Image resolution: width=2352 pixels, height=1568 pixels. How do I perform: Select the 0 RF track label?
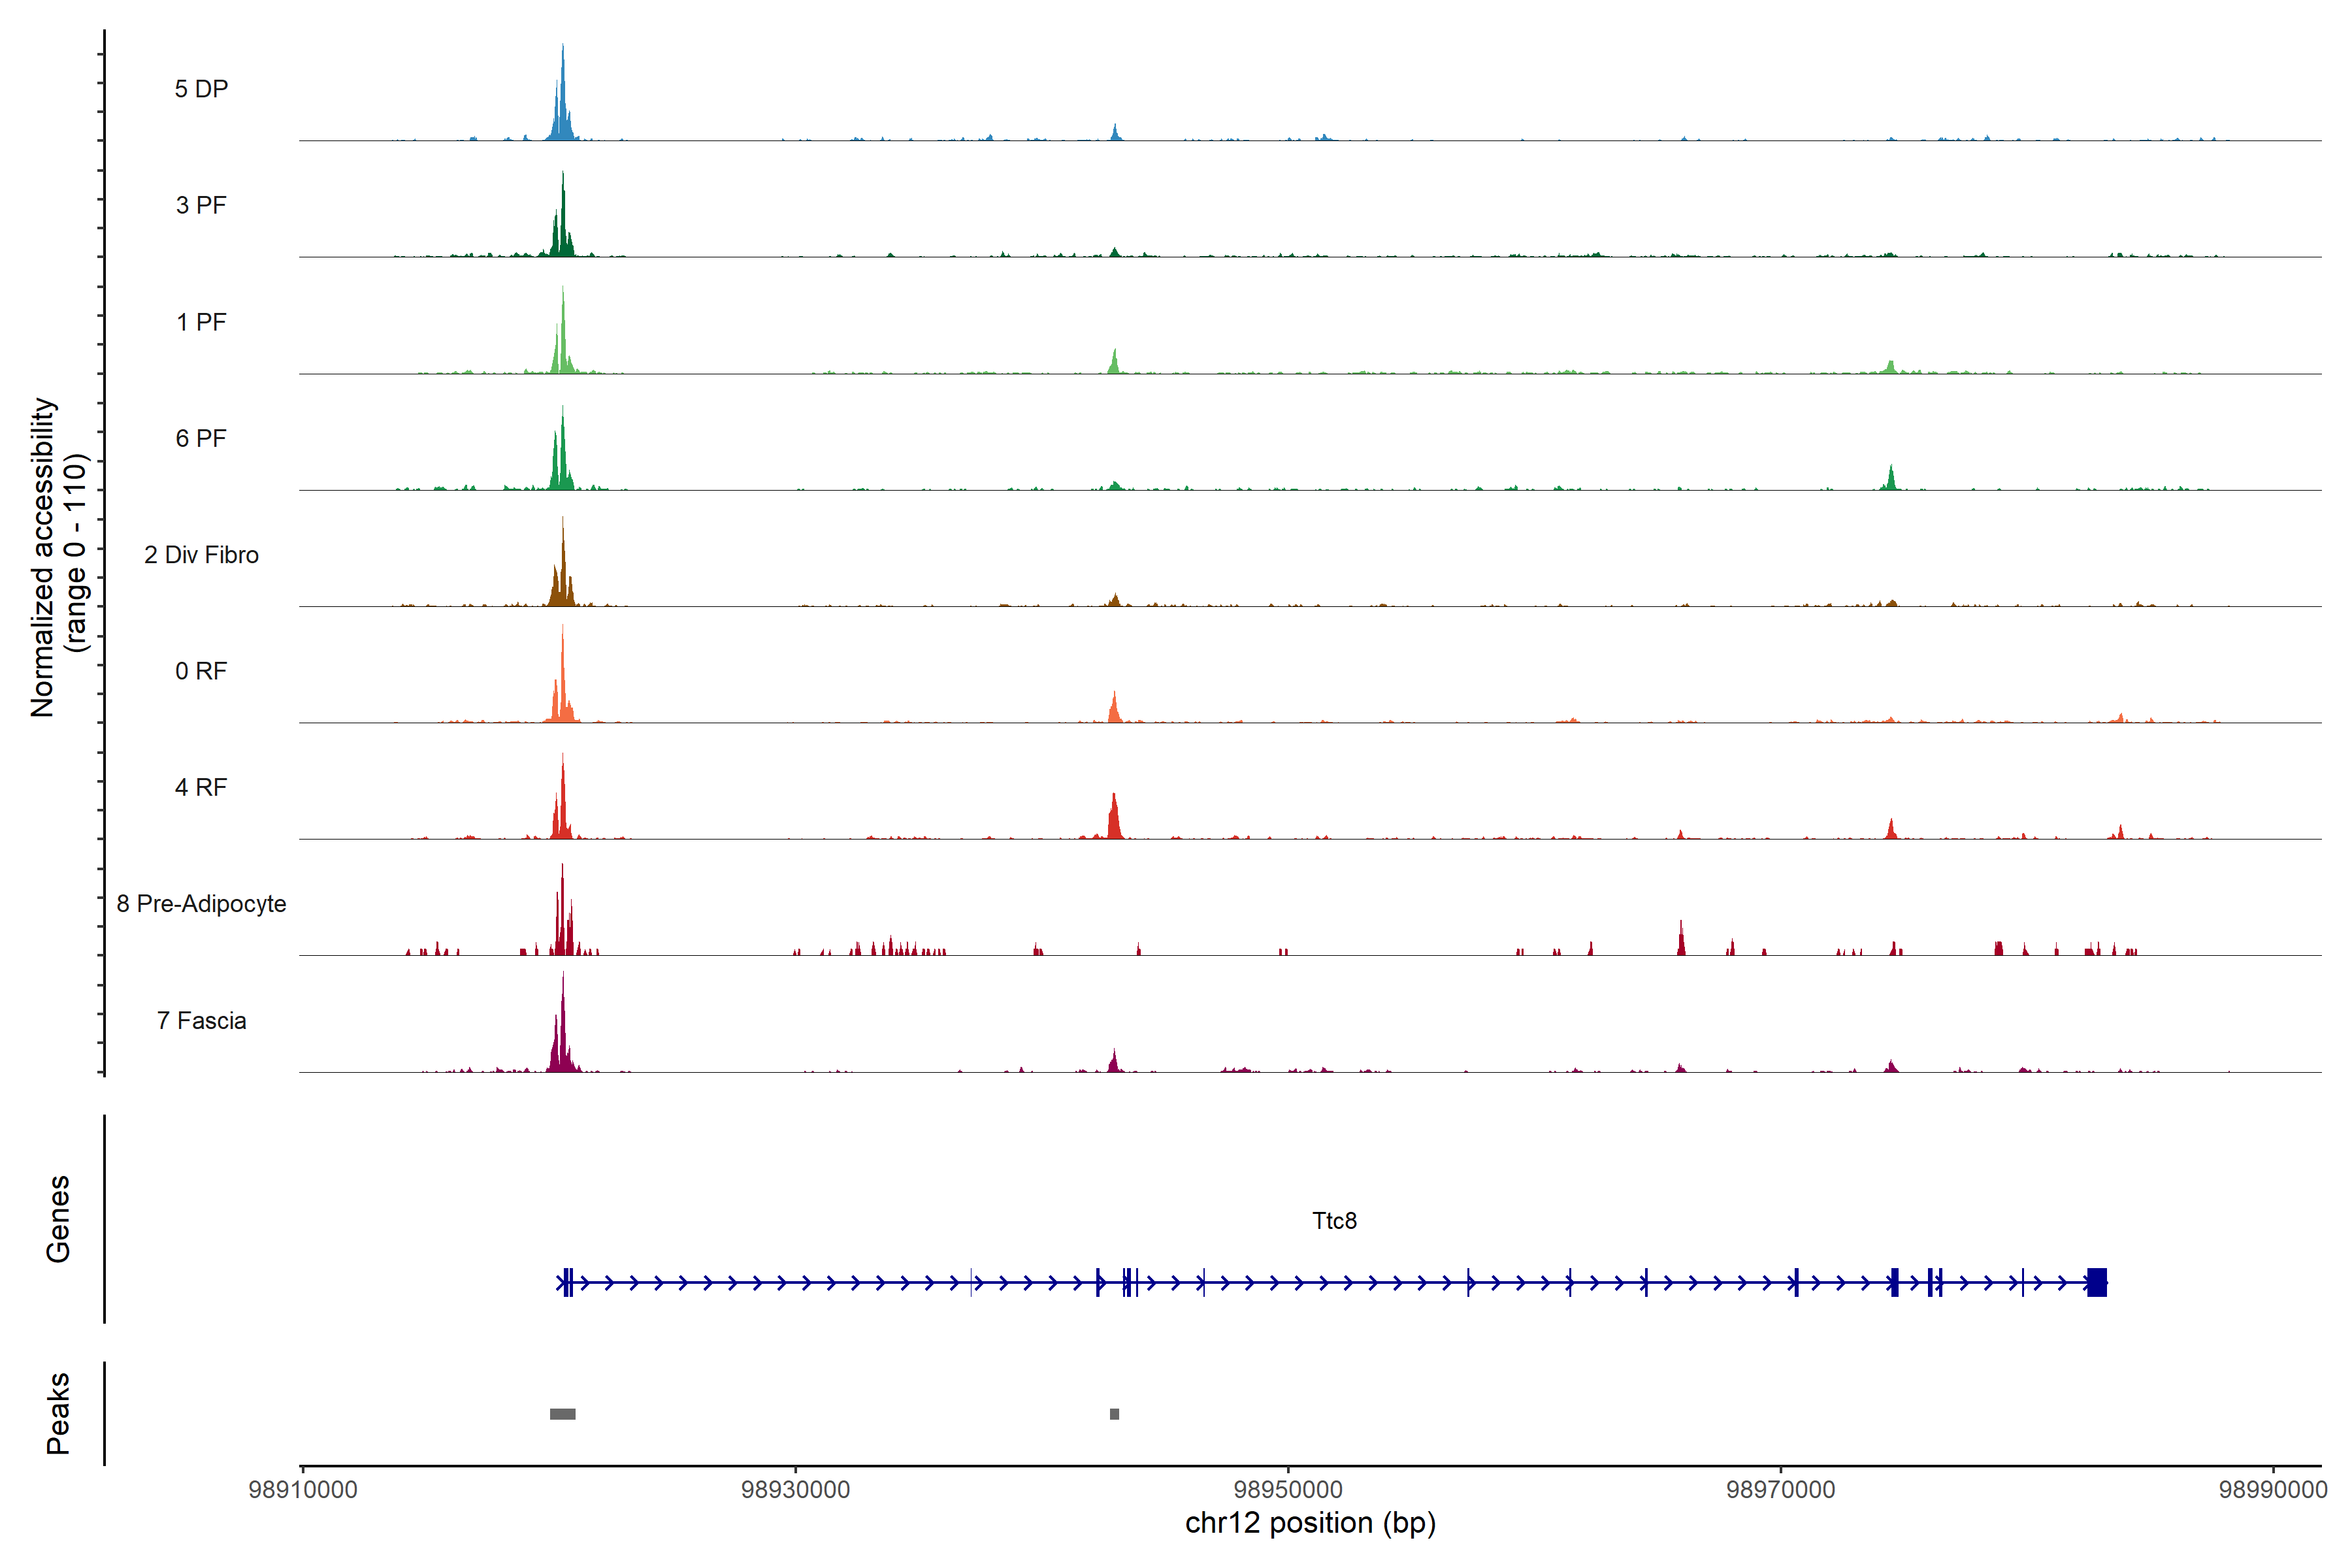201,671
